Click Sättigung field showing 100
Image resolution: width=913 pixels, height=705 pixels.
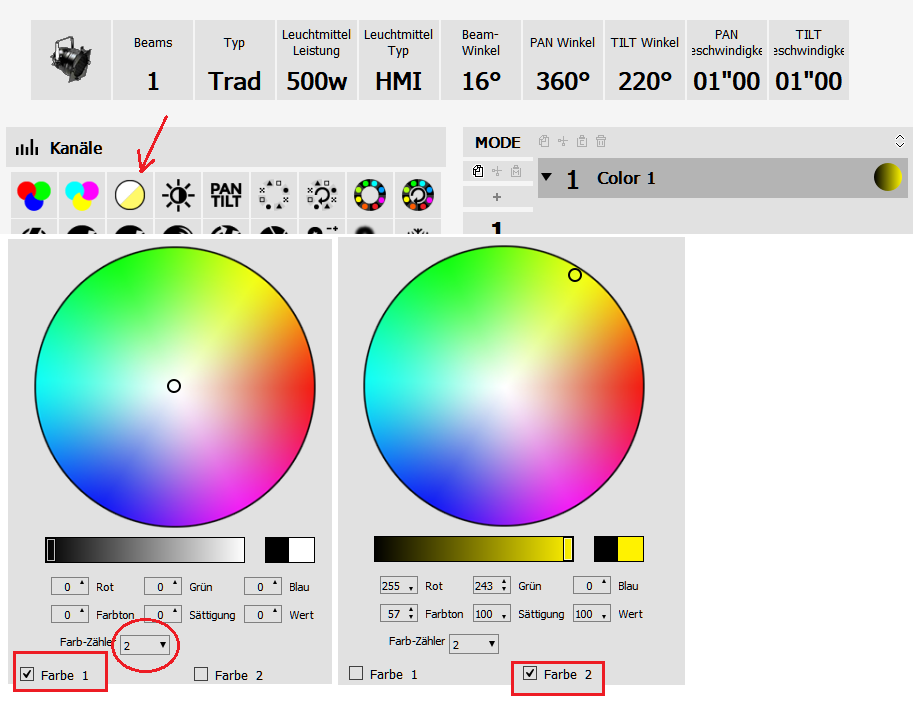tap(492, 614)
